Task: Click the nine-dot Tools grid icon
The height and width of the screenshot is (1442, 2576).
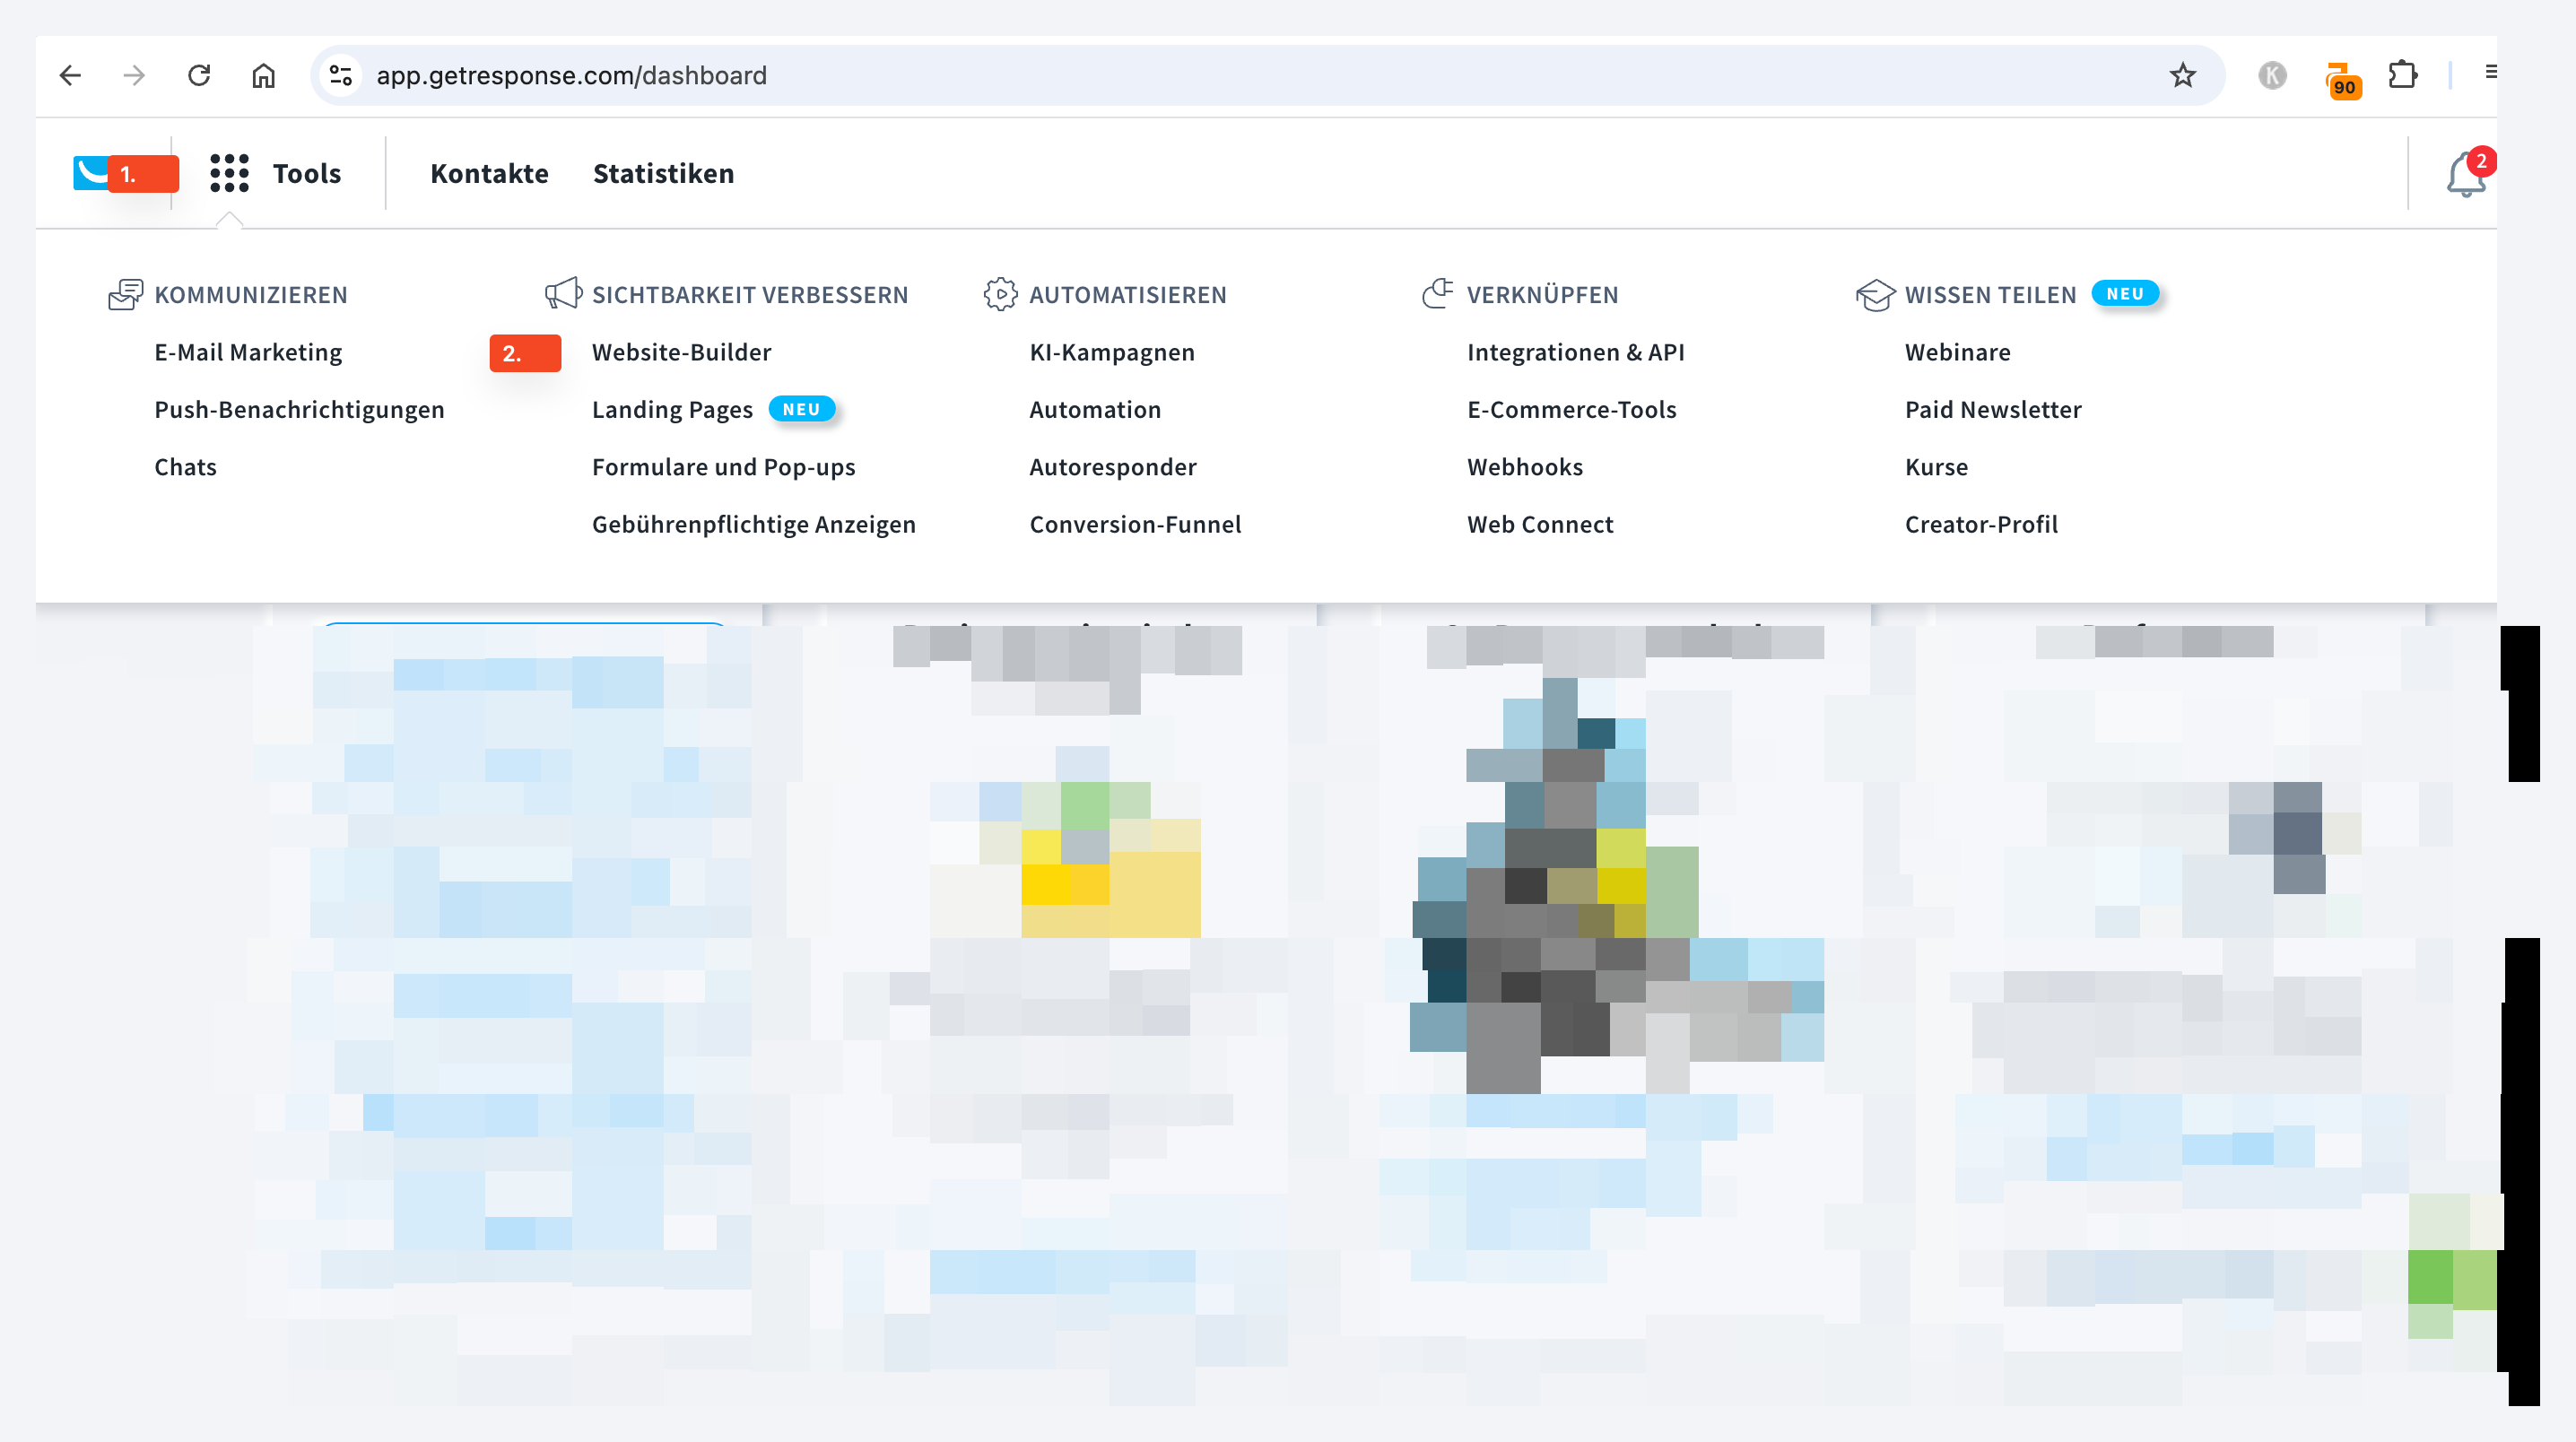Action: pyautogui.click(x=229, y=173)
